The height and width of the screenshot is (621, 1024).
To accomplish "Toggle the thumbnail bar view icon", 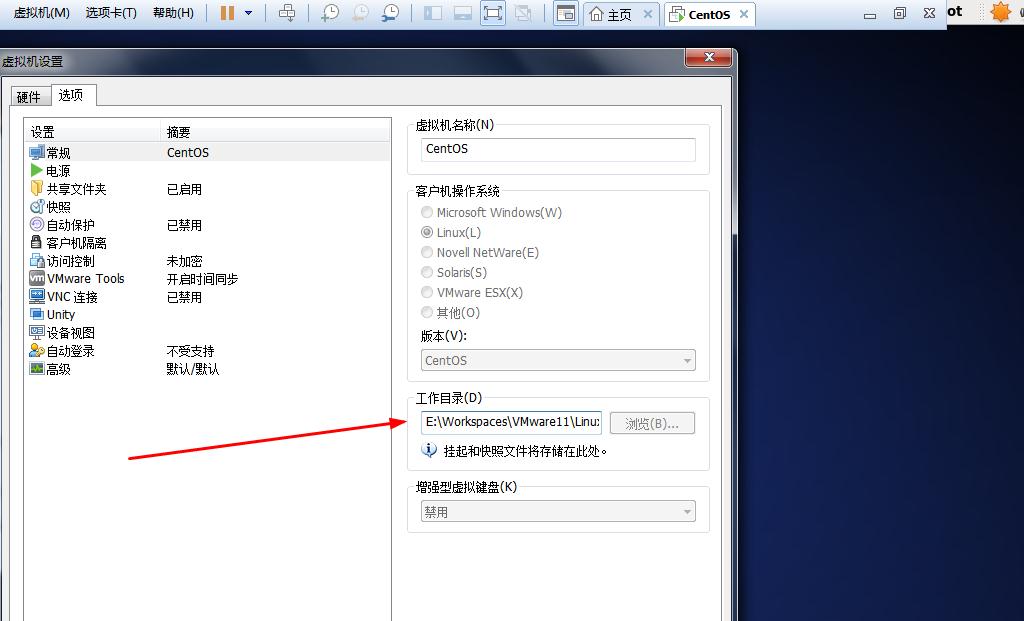I will (x=462, y=13).
